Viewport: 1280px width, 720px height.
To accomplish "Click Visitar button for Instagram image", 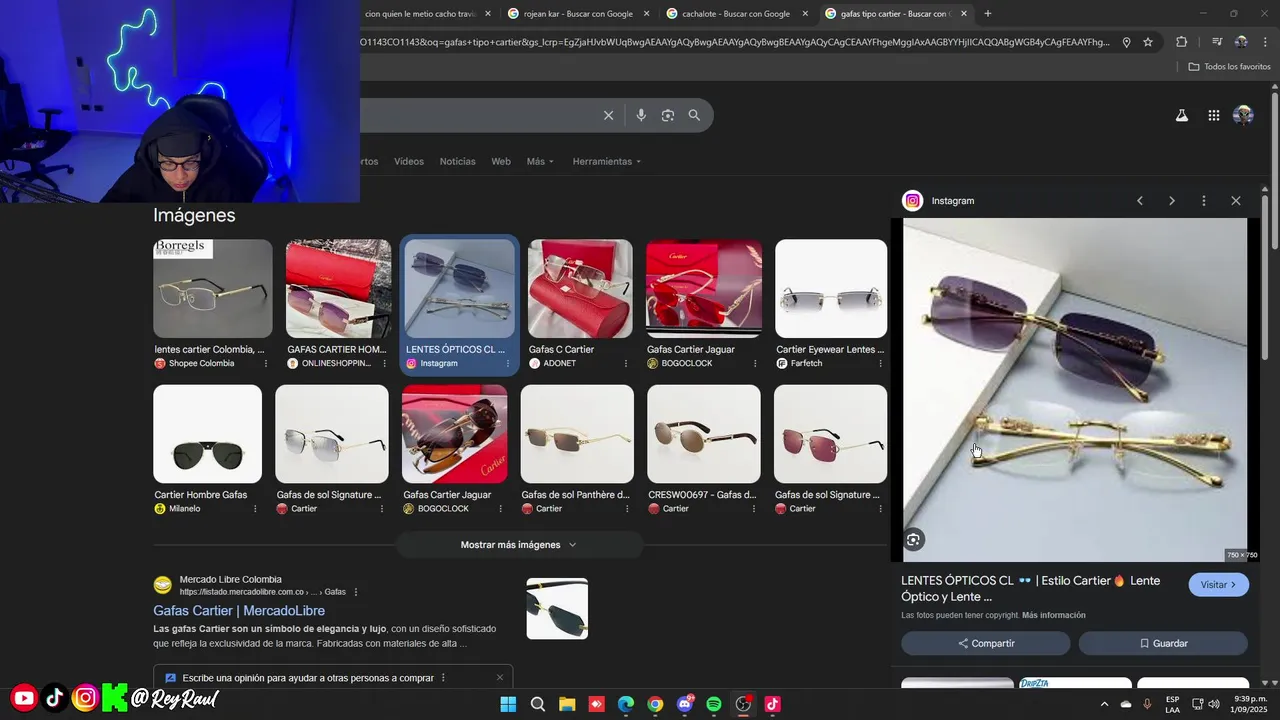I will [x=1218, y=585].
